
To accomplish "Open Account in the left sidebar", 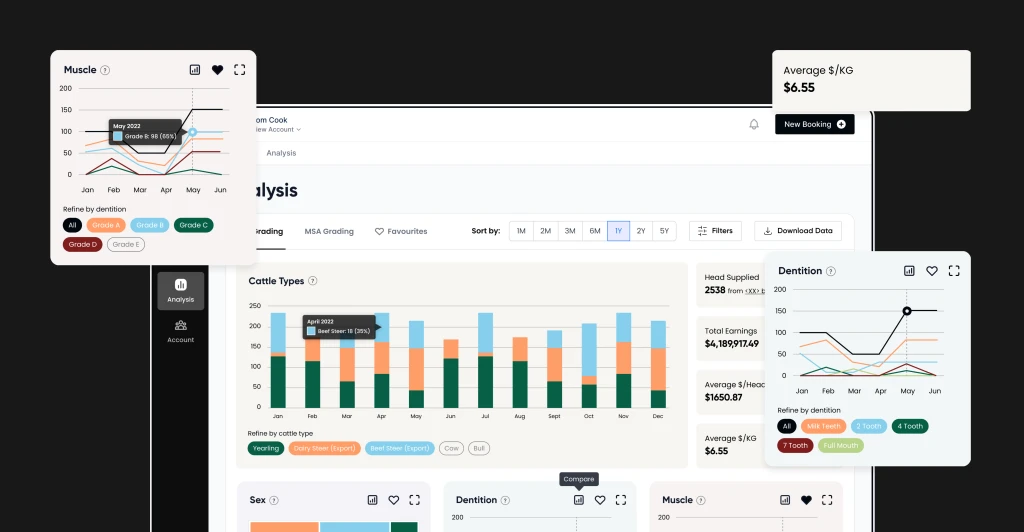I will [180, 331].
